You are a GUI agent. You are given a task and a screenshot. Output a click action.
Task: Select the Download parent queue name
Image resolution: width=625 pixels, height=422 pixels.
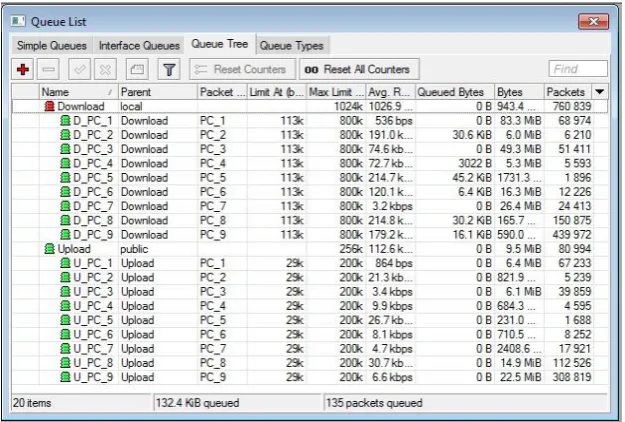81,106
